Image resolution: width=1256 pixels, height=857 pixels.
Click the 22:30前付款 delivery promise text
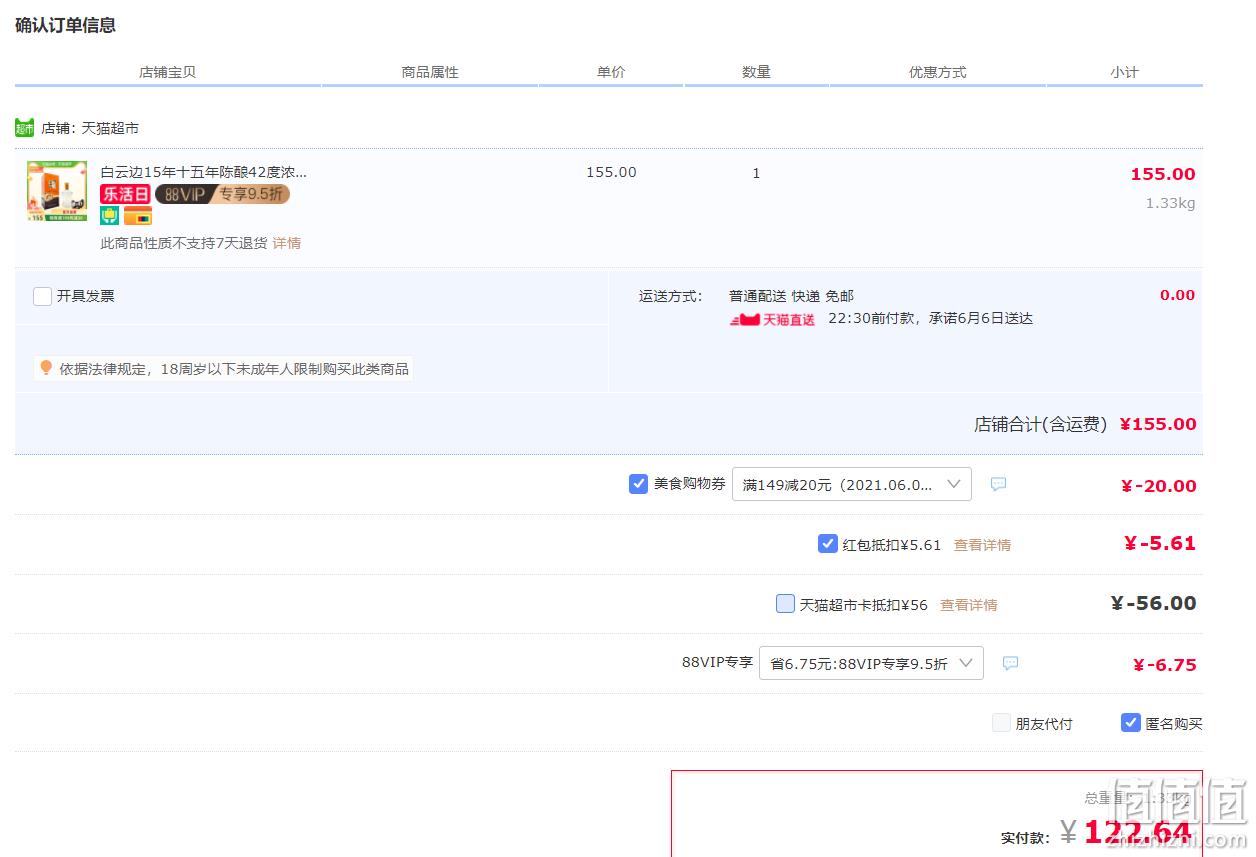click(x=930, y=319)
